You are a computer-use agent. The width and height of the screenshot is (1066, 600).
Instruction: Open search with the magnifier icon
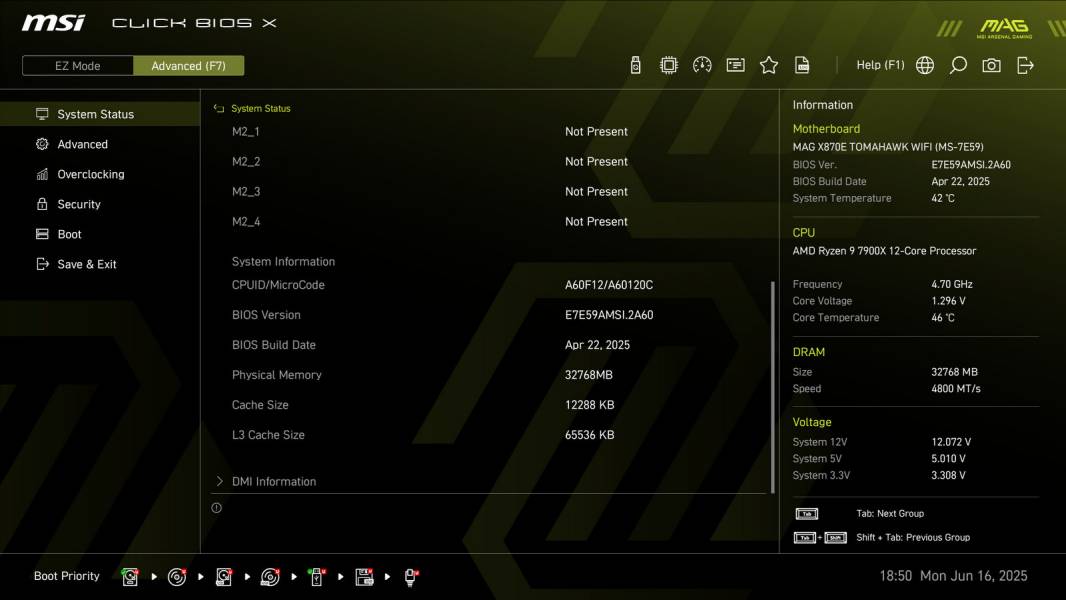[x=958, y=65]
